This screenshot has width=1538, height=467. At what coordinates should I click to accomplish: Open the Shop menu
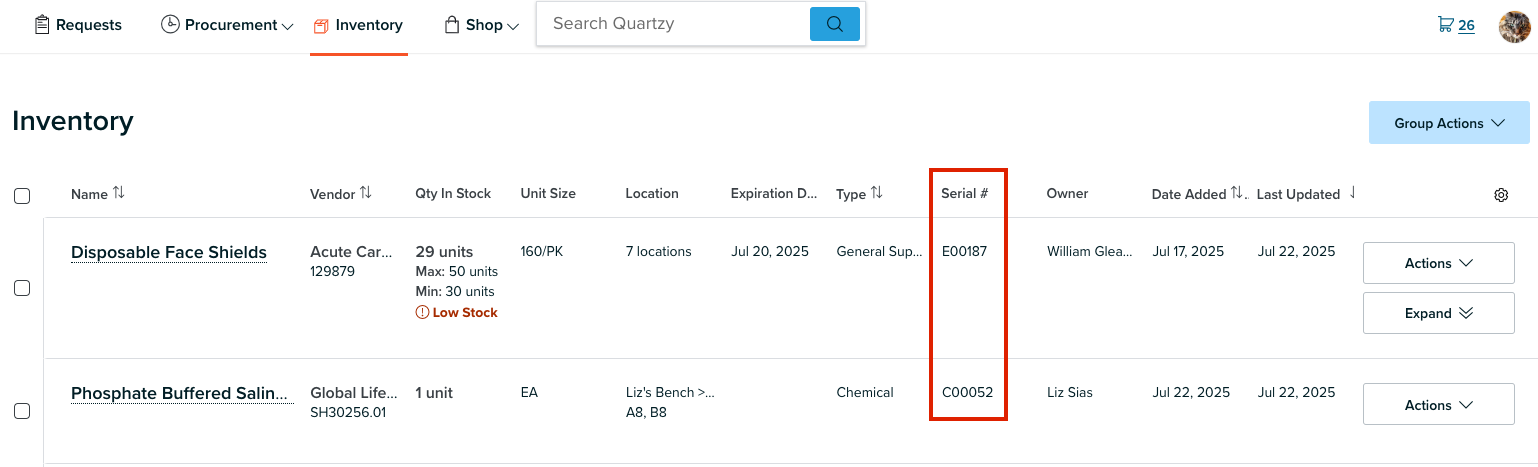tap(481, 25)
